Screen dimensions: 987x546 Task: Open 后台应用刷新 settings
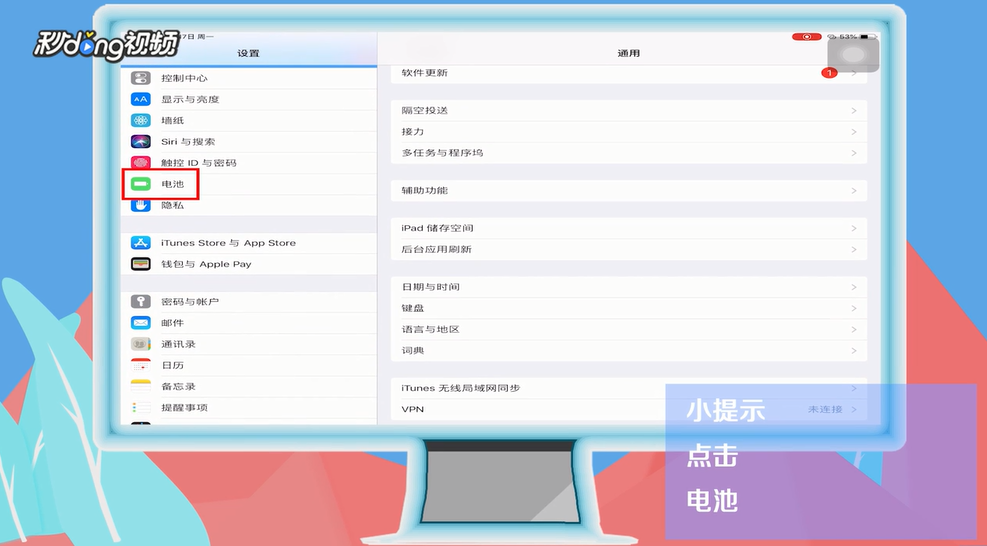629,249
